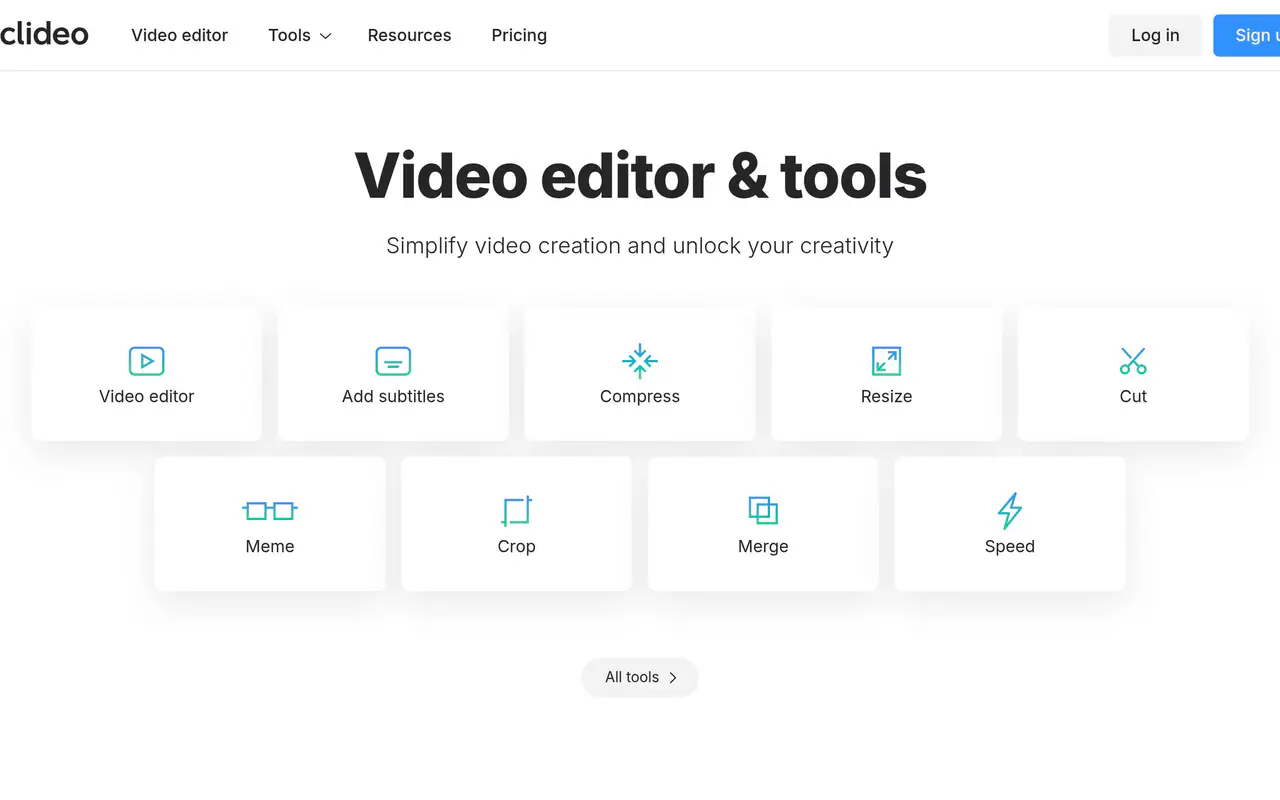Click the Log in button
The image size is (1280, 800).
point(1155,35)
